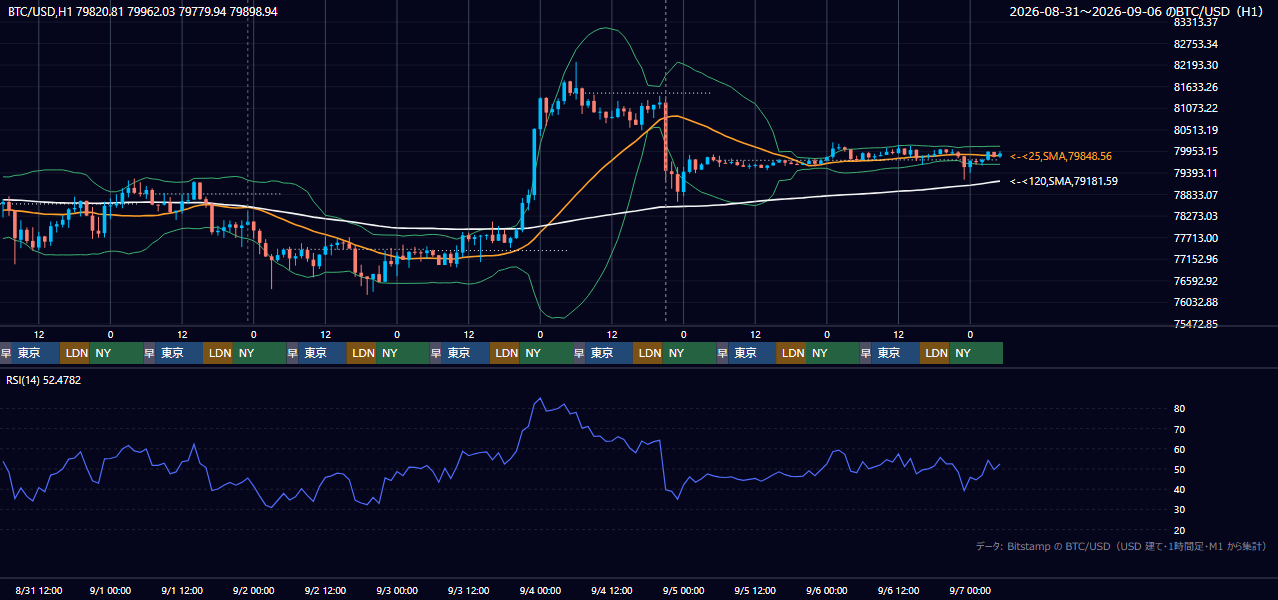Image resolution: width=1278 pixels, height=600 pixels.
Task: Click the RSI(14) 52.4782 indicator label
Action: [x=44, y=380]
